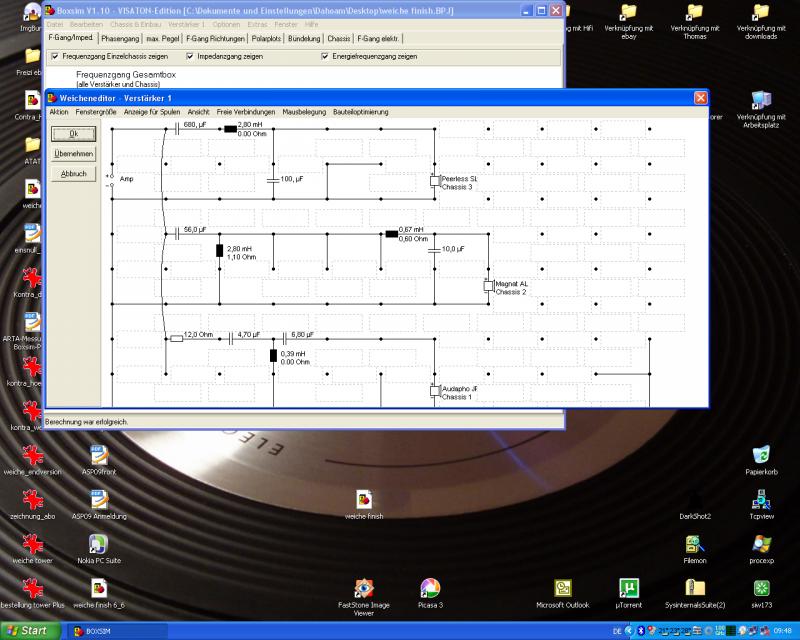Select the 0,67 mH inductor symbol
The width and height of the screenshot is (800, 640).
click(x=392, y=234)
